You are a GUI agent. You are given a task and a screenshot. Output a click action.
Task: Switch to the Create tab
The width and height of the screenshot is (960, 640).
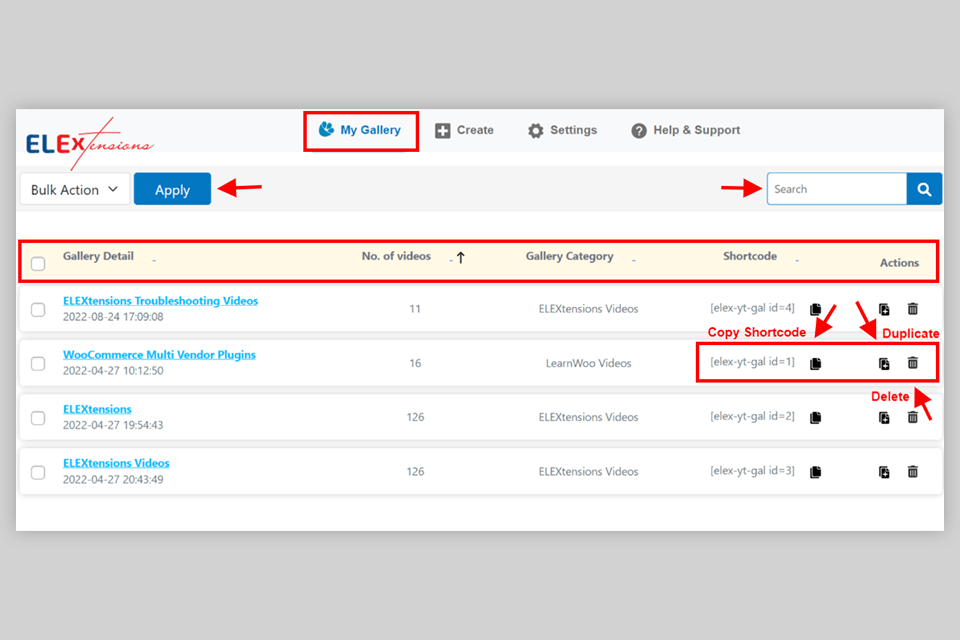point(464,130)
